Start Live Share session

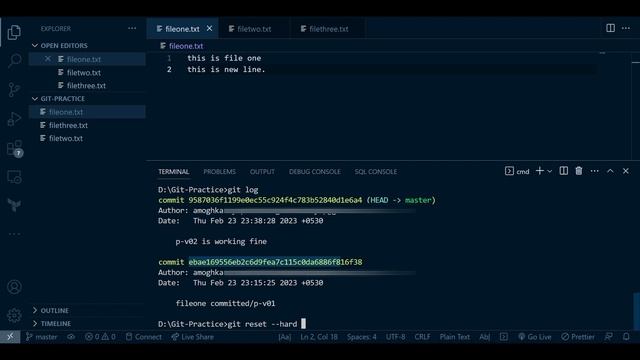193,337
